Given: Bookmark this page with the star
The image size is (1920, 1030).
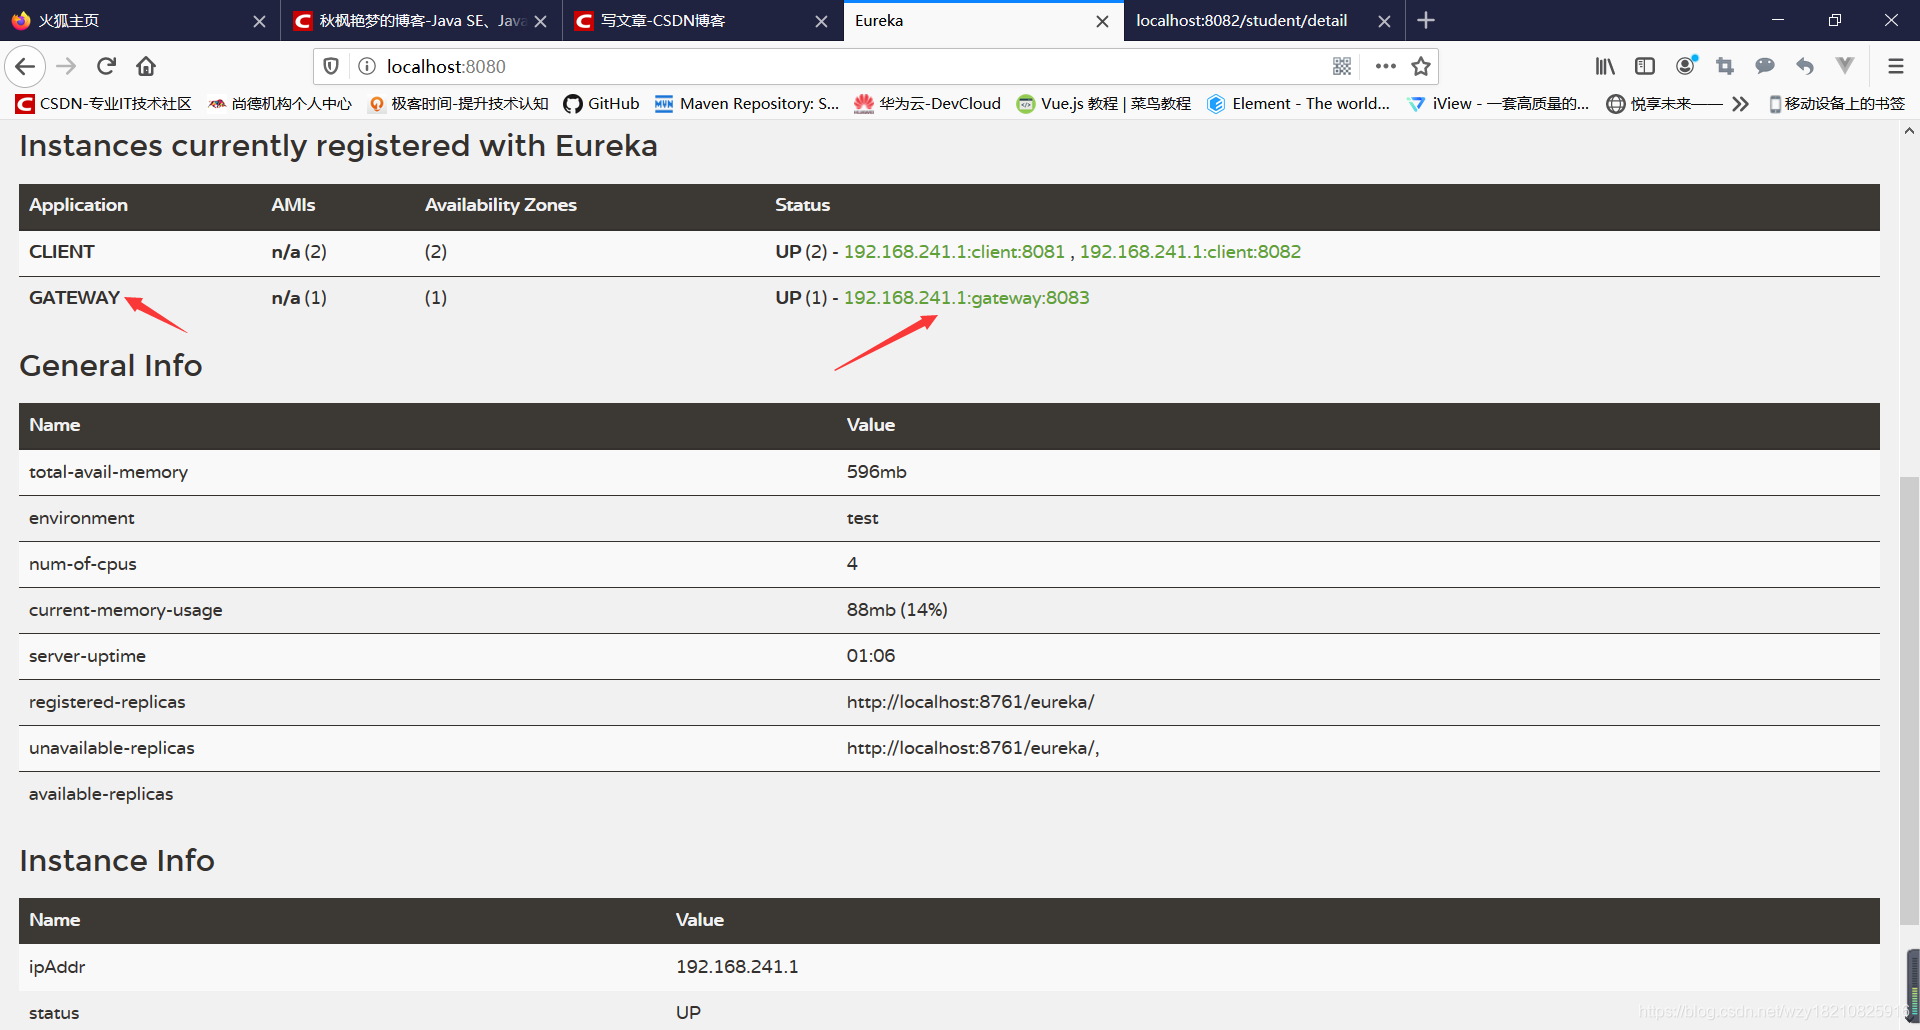Looking at the screenshot, I should click(x=1421, y=66).
